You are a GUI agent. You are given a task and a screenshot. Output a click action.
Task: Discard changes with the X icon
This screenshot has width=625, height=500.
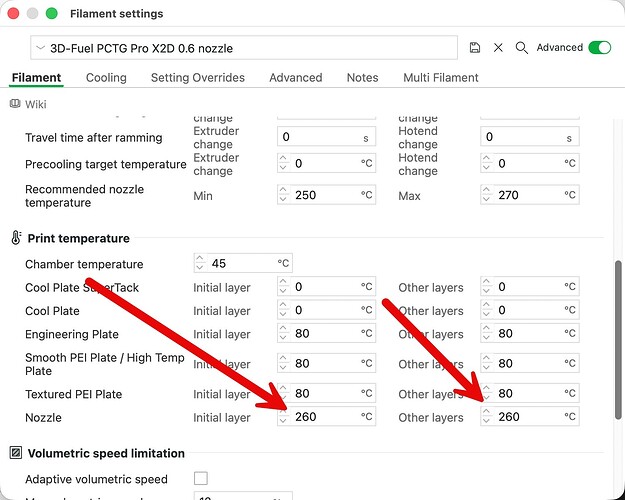pos(498,47)
